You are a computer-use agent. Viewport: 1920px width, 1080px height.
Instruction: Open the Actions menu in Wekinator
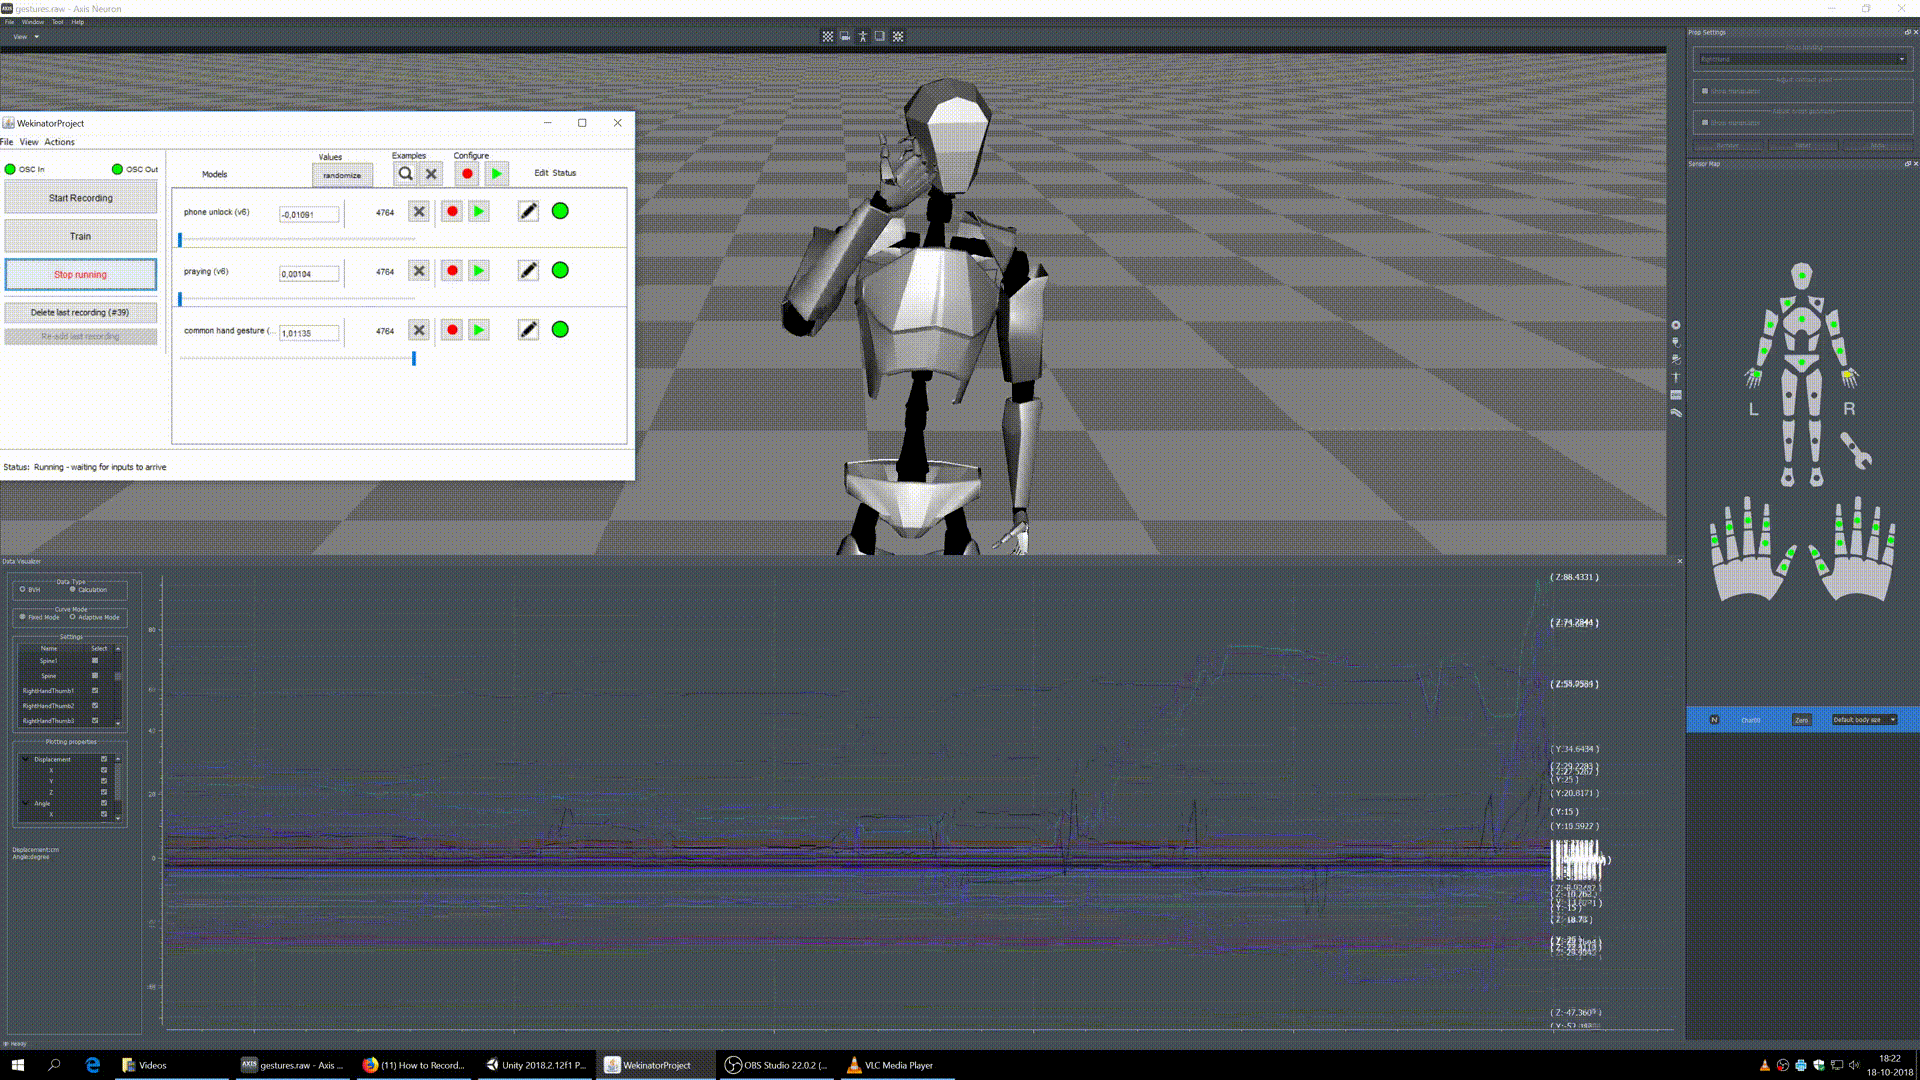pos(59,142)
